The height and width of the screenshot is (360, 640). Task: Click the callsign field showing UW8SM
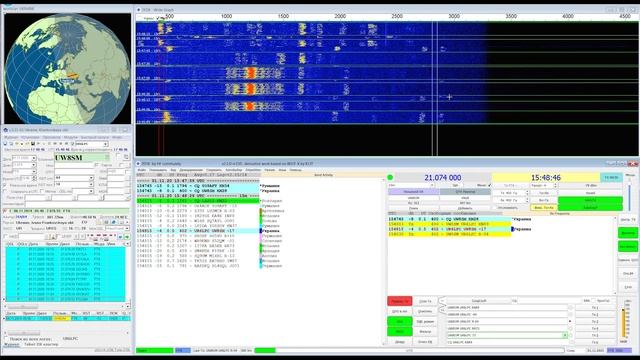(82, 158)
